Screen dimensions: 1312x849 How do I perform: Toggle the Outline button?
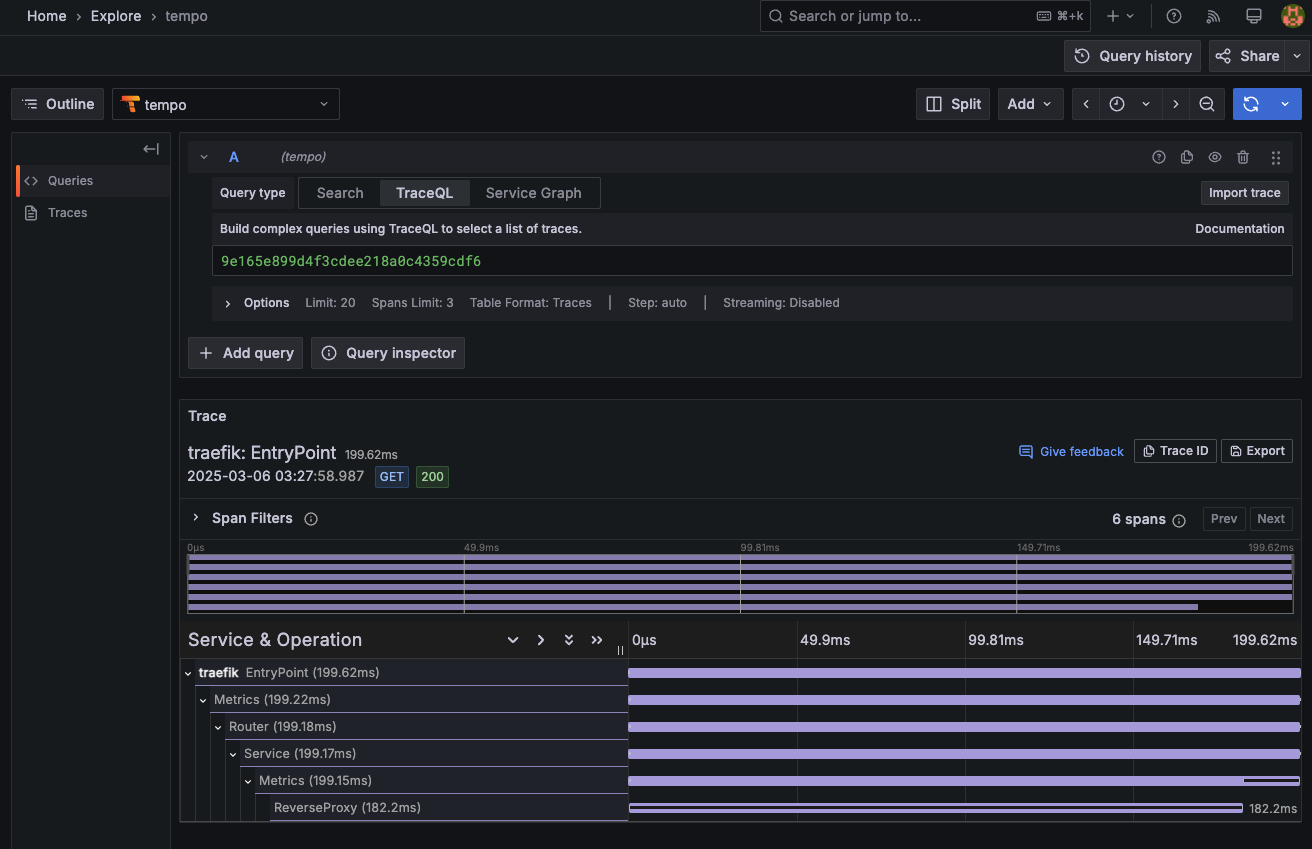(58, 104)
